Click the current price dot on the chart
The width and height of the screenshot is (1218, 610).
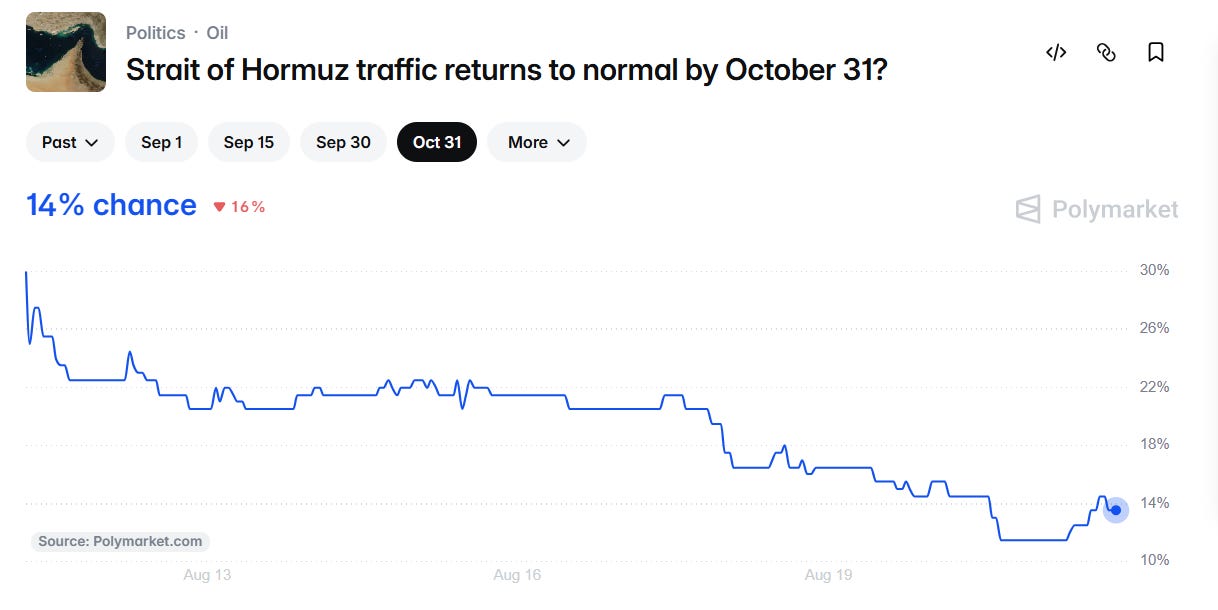[x=1116, y=510]
